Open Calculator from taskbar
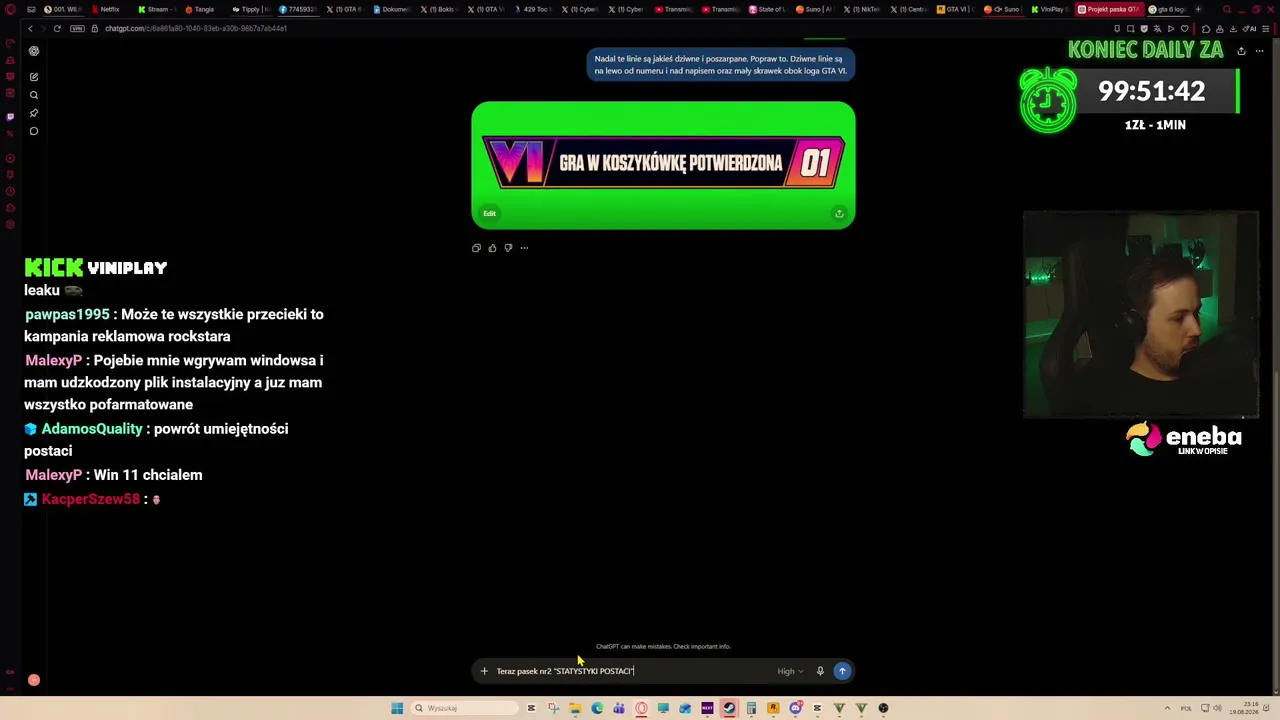The width and height of the screenshot is (1280, 720). coord(751,708)
